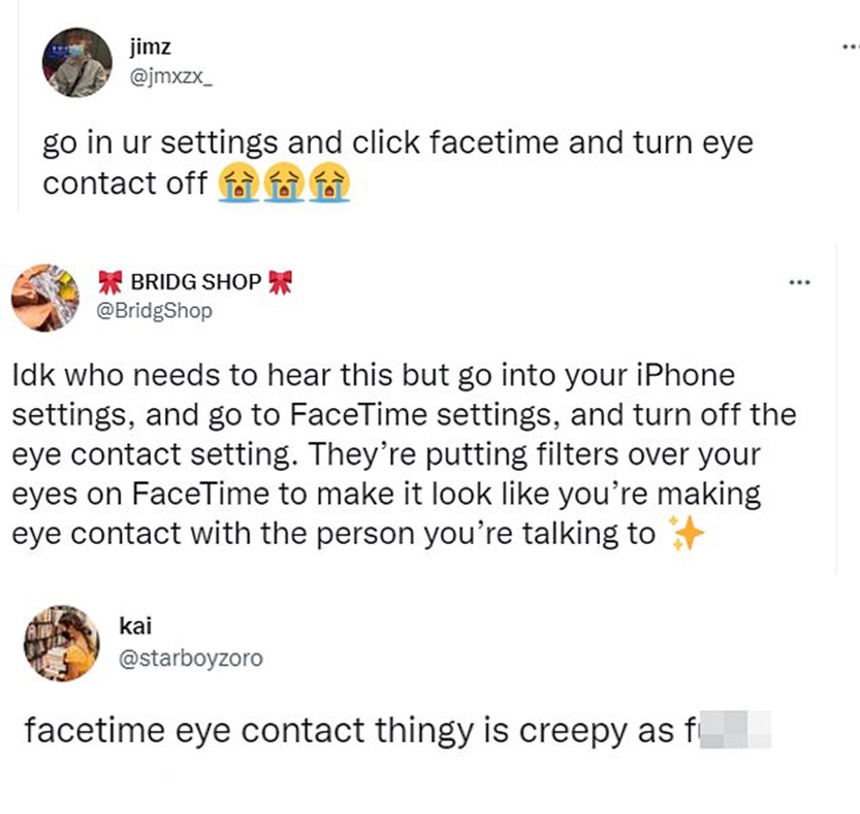The image size is (860, 814).
Task: Click the sparkles emoji ending BRIDG SHOP's tweet
Action: tap(687, 534)
